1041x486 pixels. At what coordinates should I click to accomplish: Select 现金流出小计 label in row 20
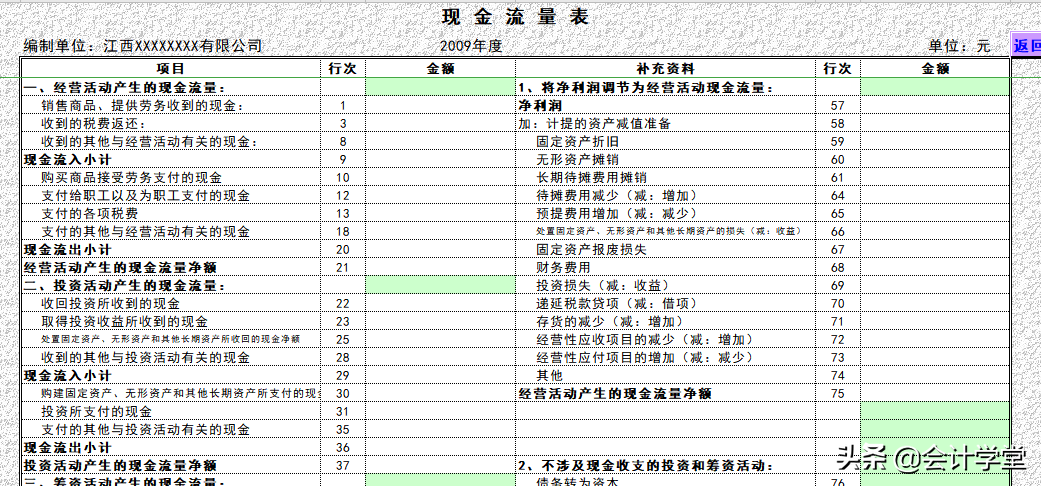pos(67,250)
